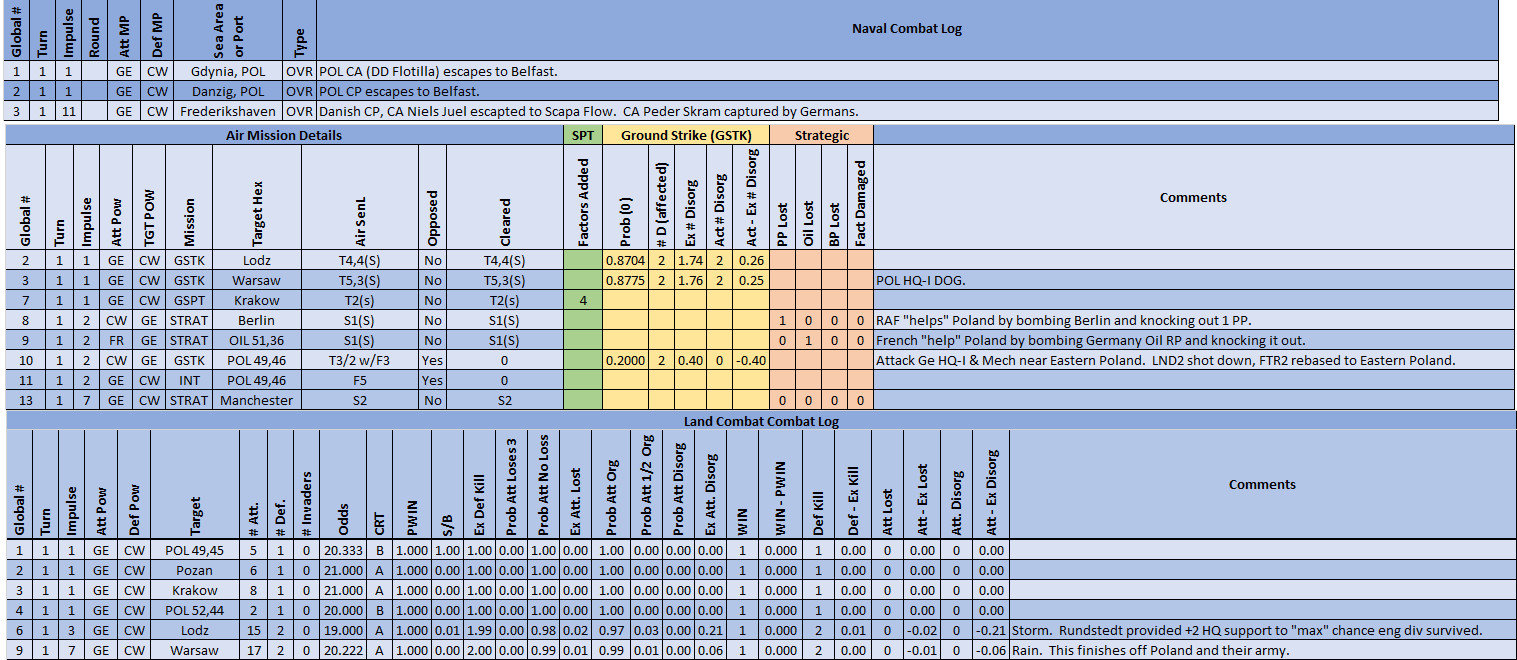1517x660 pixels.
Task: Click the green 'SPT' section header
Action: click(x=582, y=135)
